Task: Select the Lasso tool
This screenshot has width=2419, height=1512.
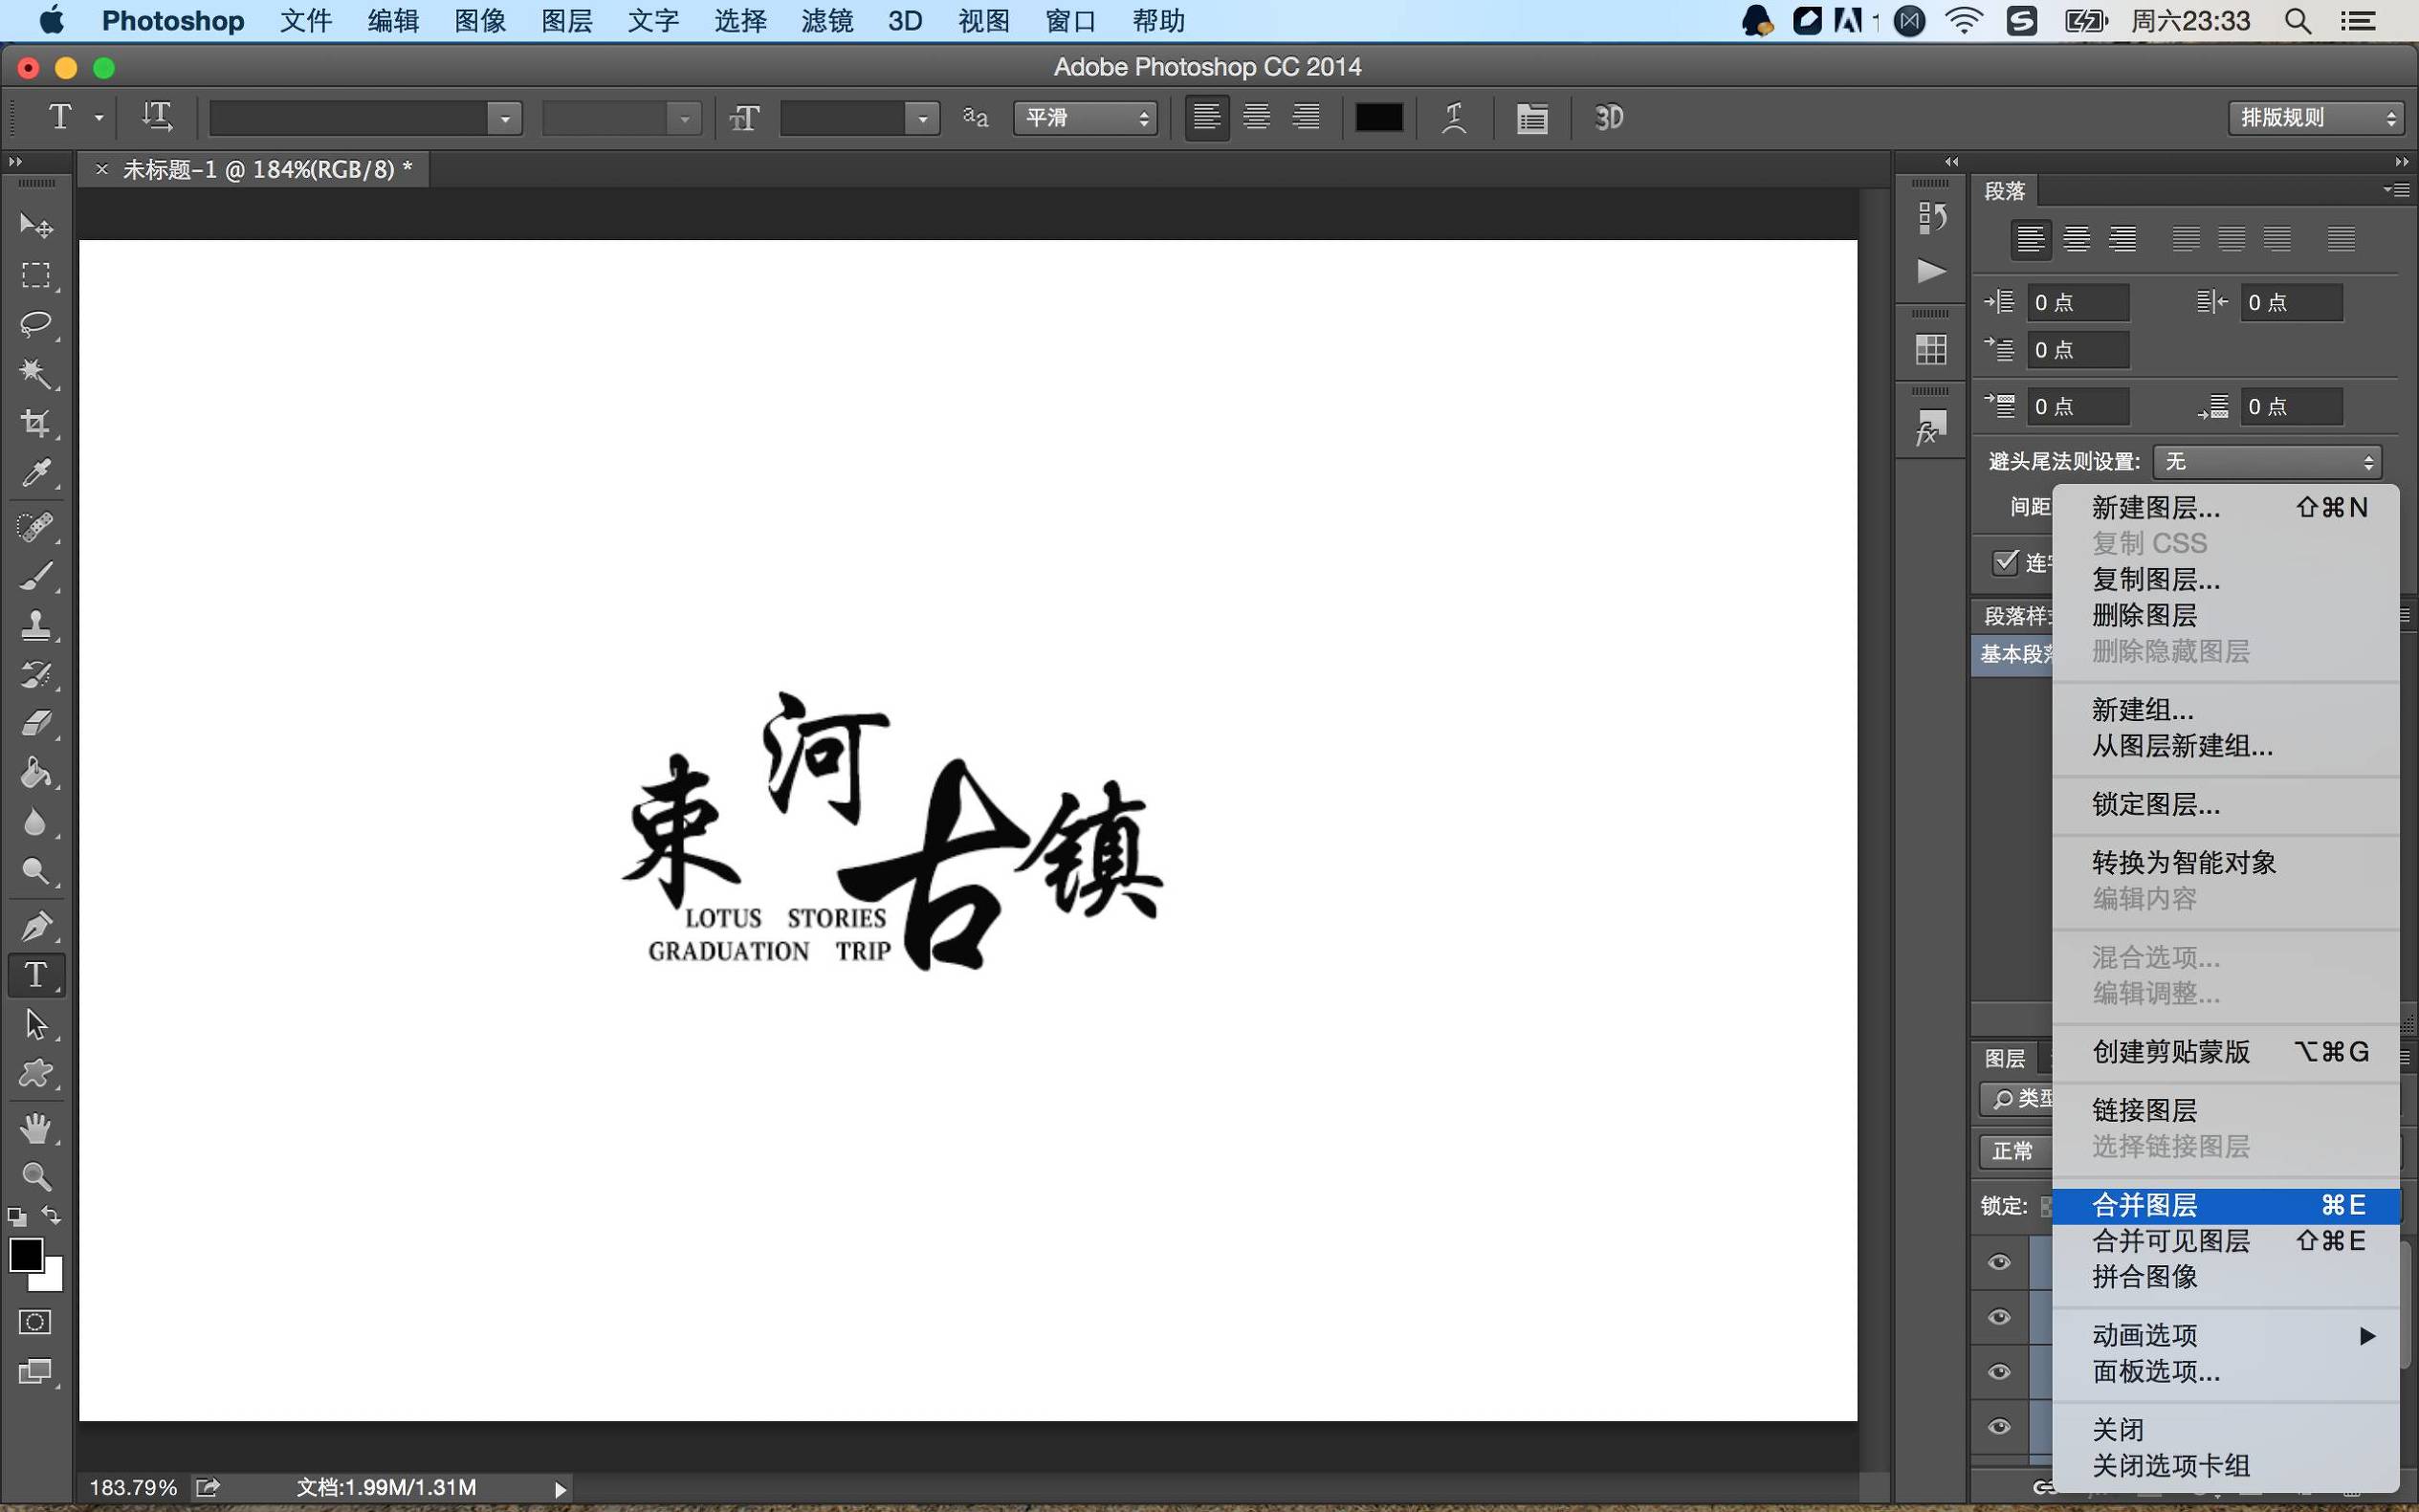Action: pyautogui.click(x=37, y=323)
